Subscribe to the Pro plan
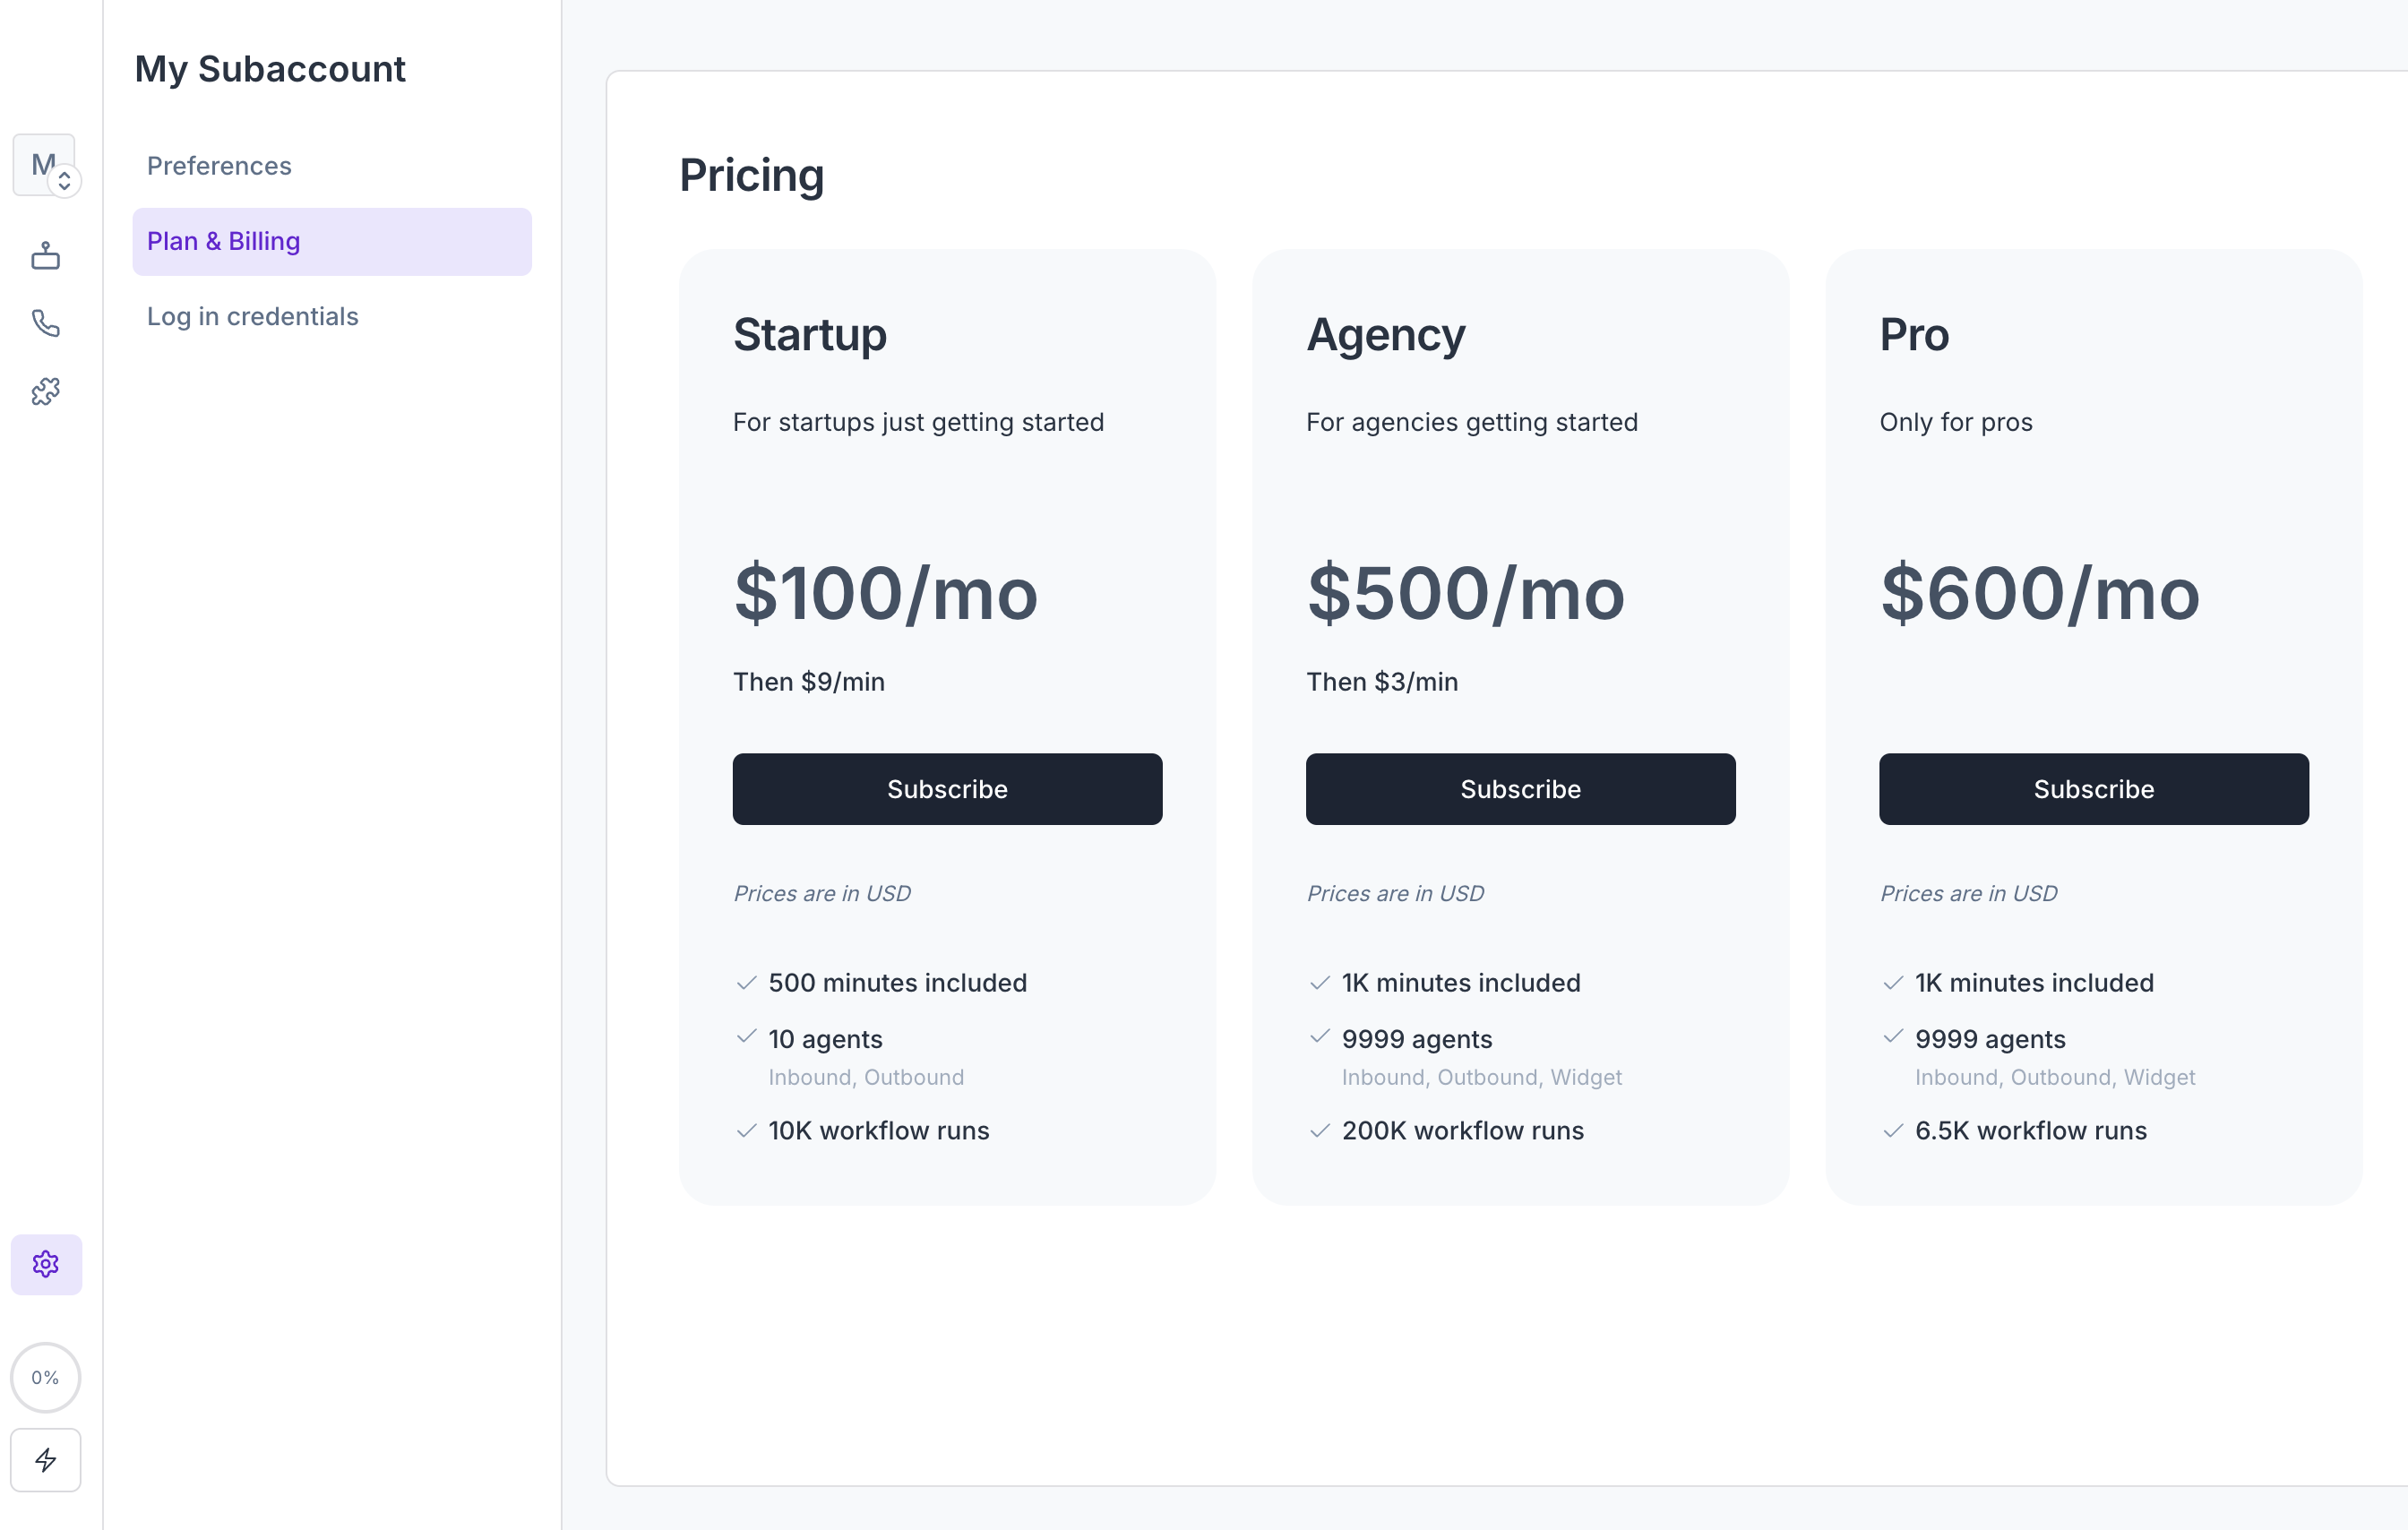This screenshot has width=2408, height=1530. pos(2093,789)
